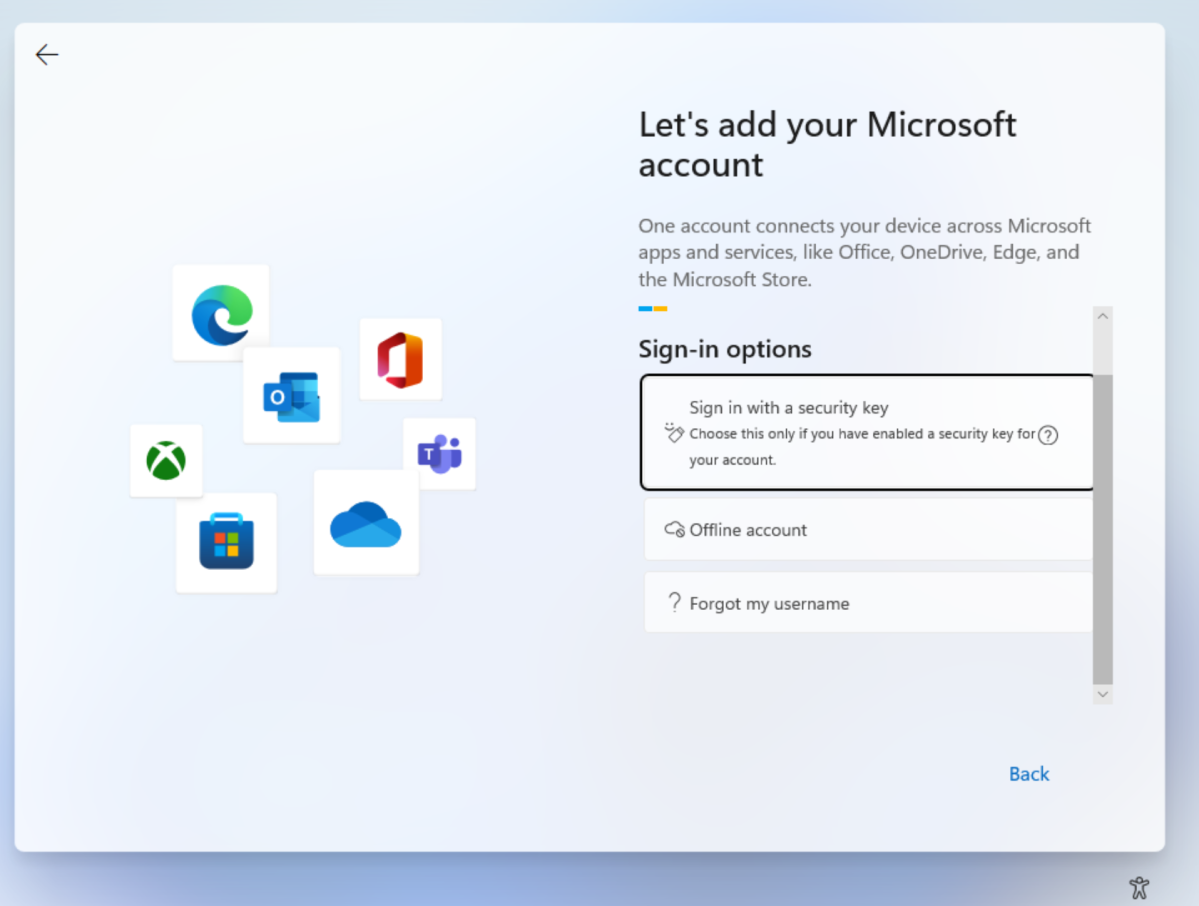This screenshot has height=906, width=1199.
Task: Click the OneDrive cloud logo tile
Action: pos(366,522)
